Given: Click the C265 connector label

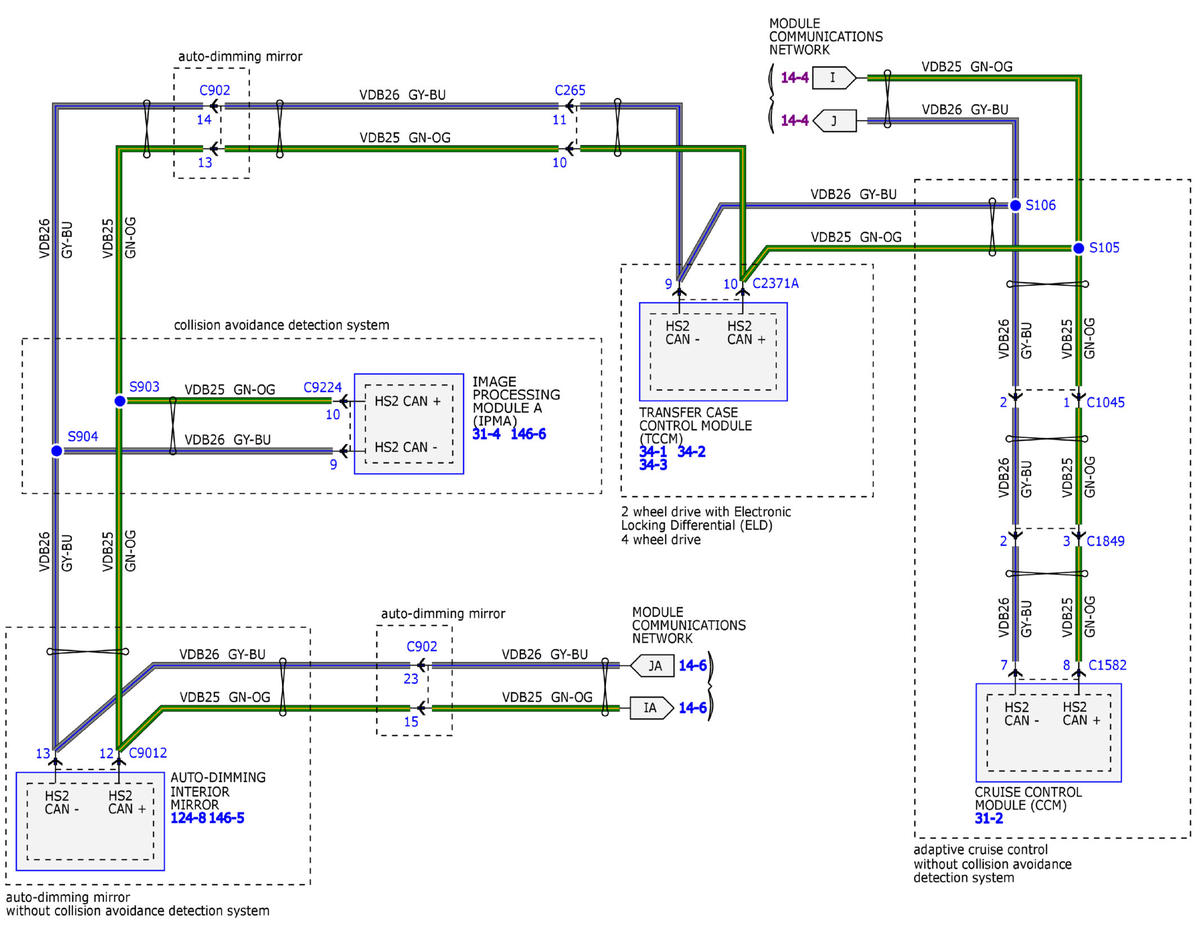Looking at the screenshot, I should (570, 89).
